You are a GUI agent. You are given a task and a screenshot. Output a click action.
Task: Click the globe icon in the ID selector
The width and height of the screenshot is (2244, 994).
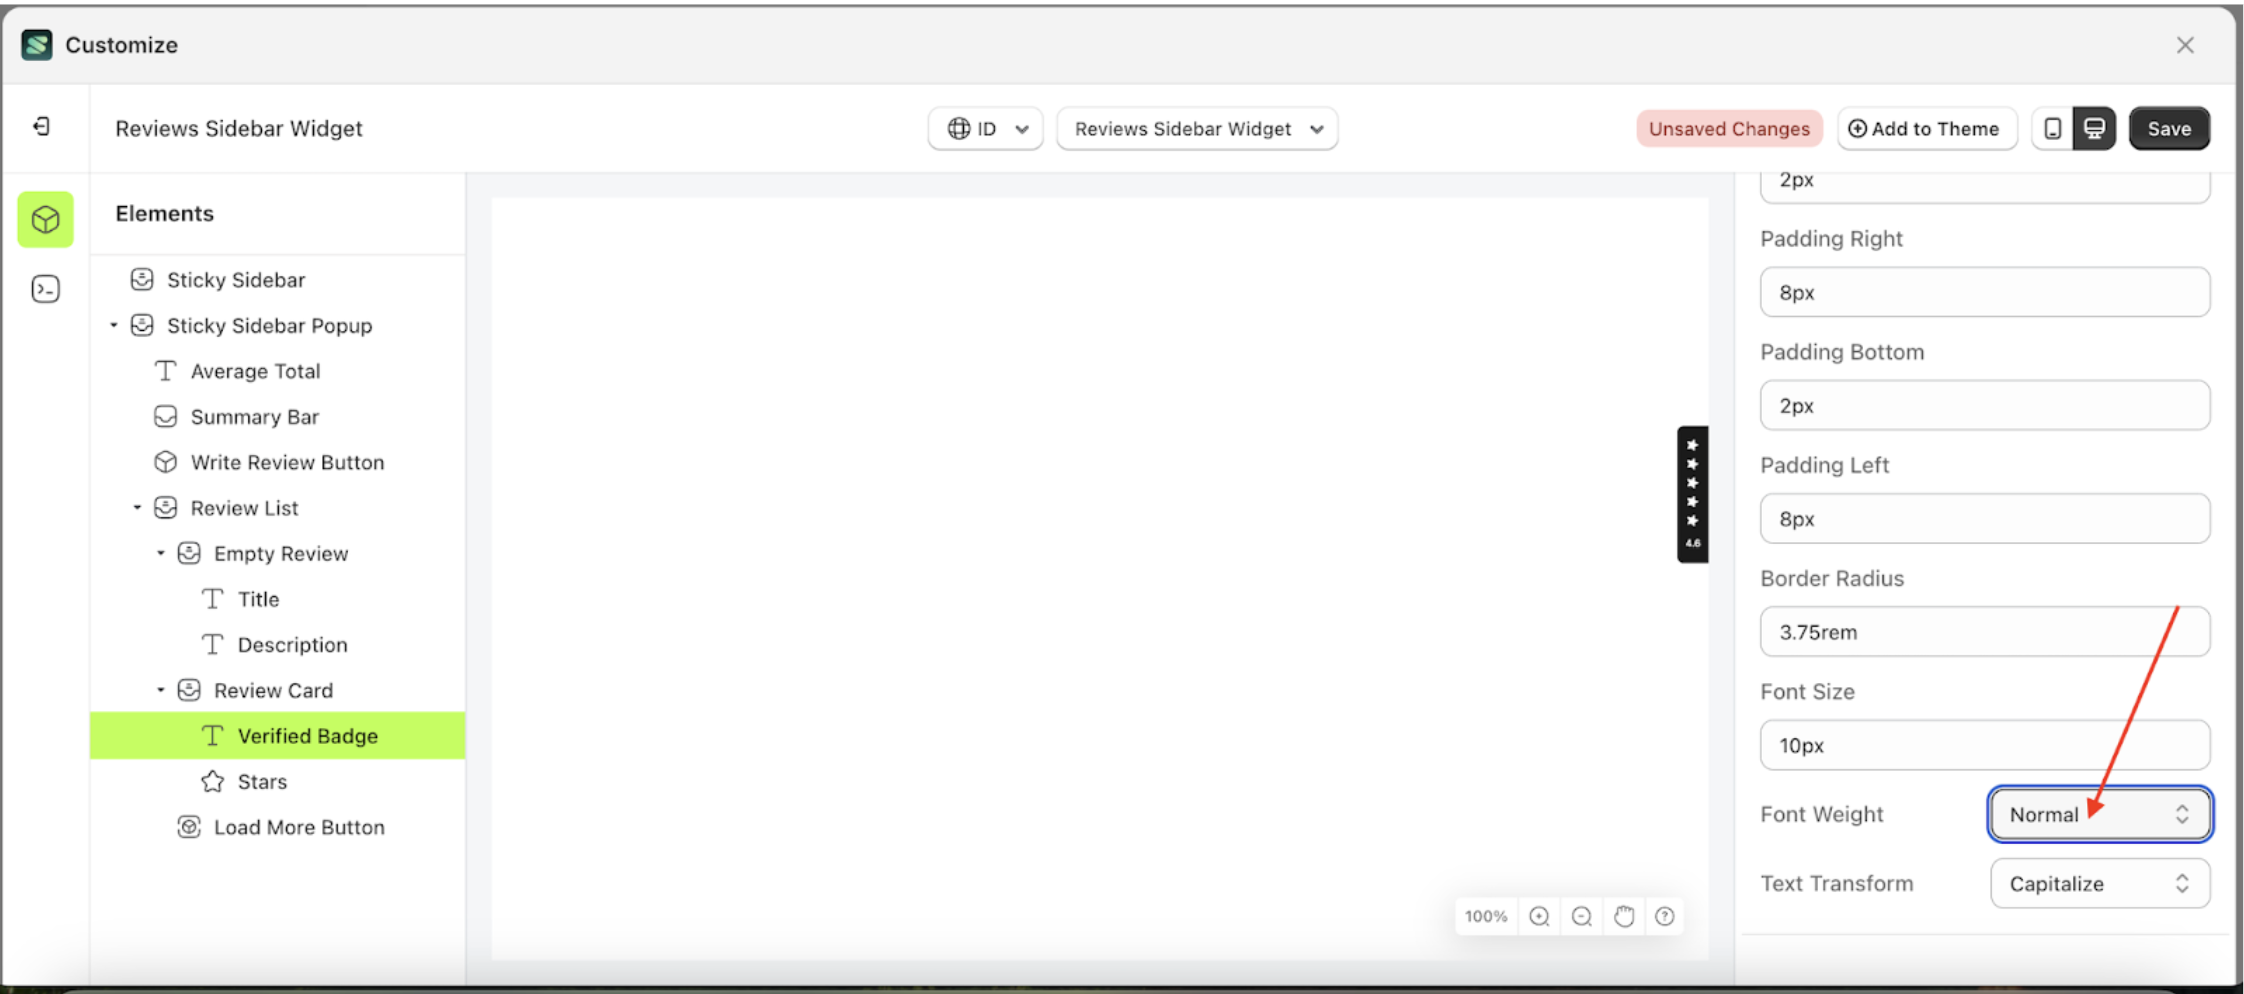[x=959, y=128]
